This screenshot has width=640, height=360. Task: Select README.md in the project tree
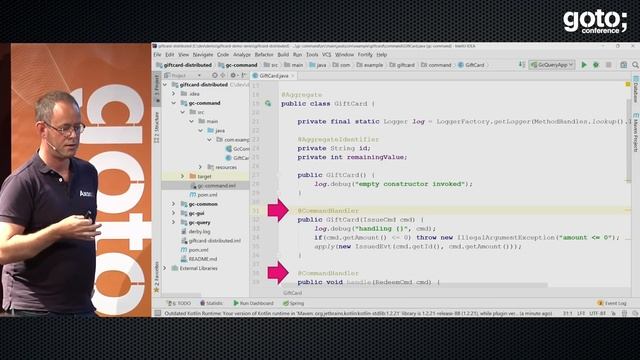[199, 259]
